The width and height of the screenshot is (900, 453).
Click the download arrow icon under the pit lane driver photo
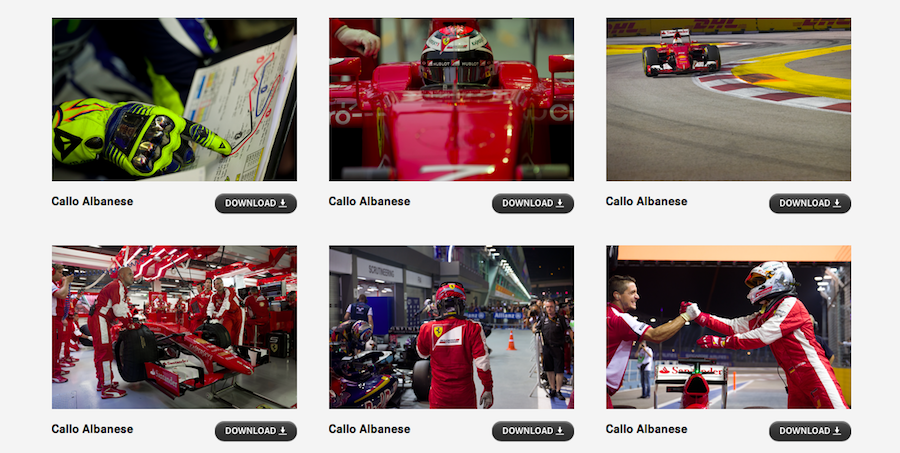[560, 431]
